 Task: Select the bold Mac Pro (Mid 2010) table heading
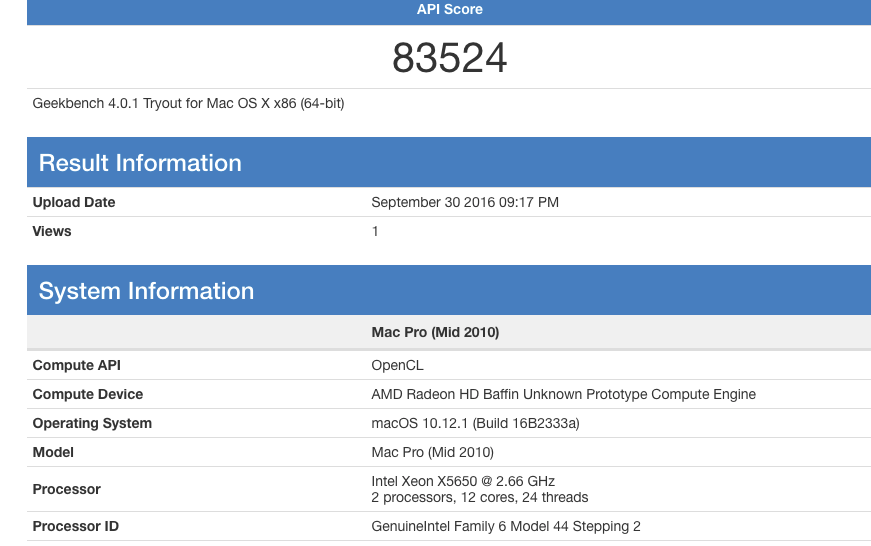point(435,332)
